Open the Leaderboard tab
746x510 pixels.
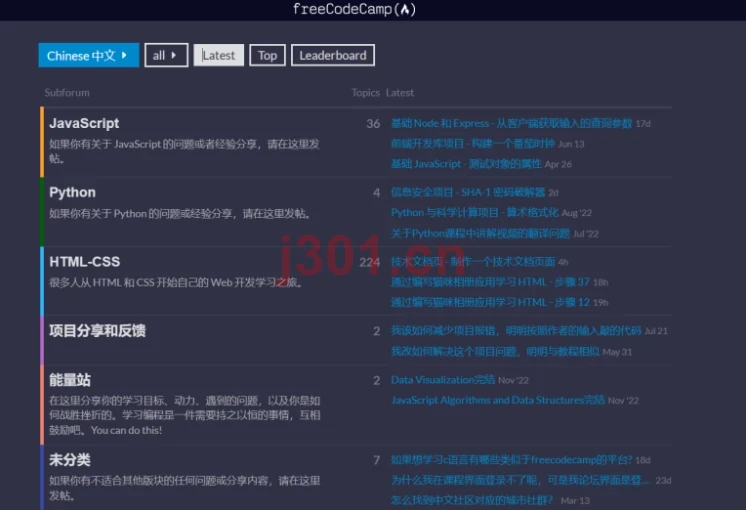click(333, 55)
